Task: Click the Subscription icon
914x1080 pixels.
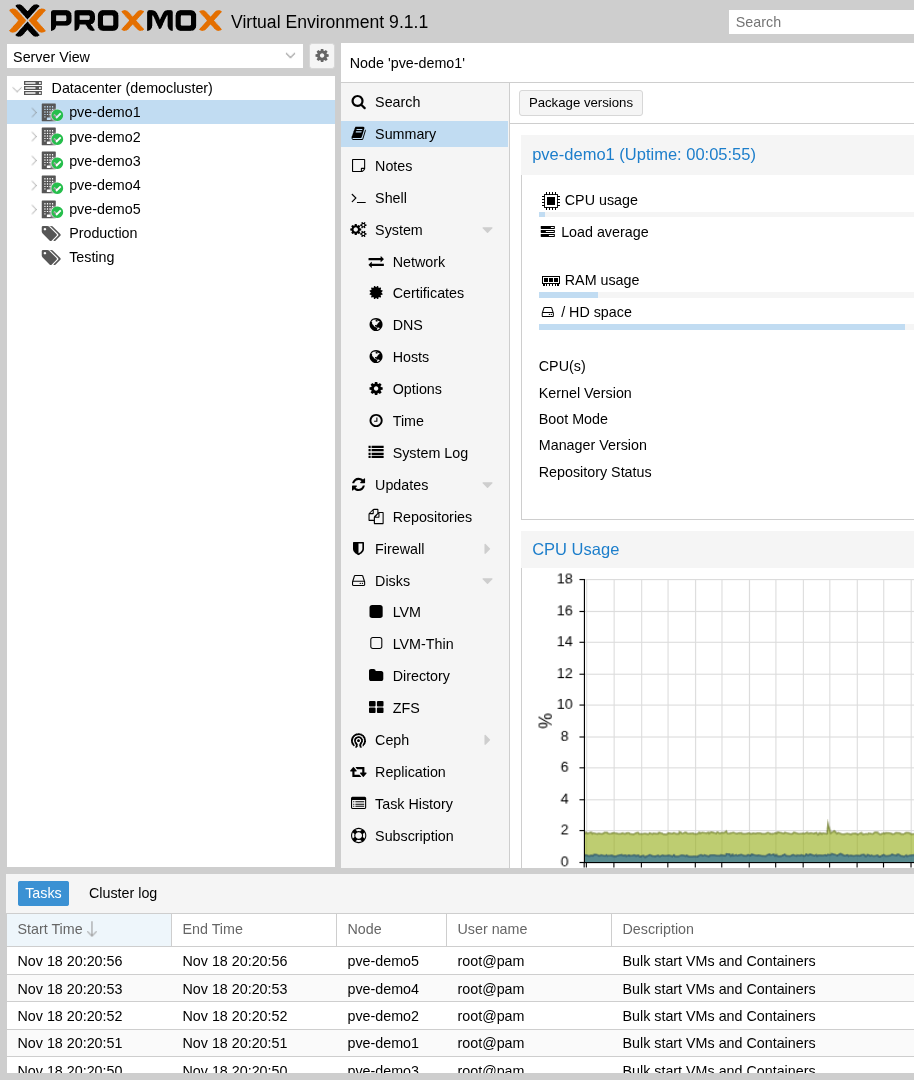Action: coord(358,835)
